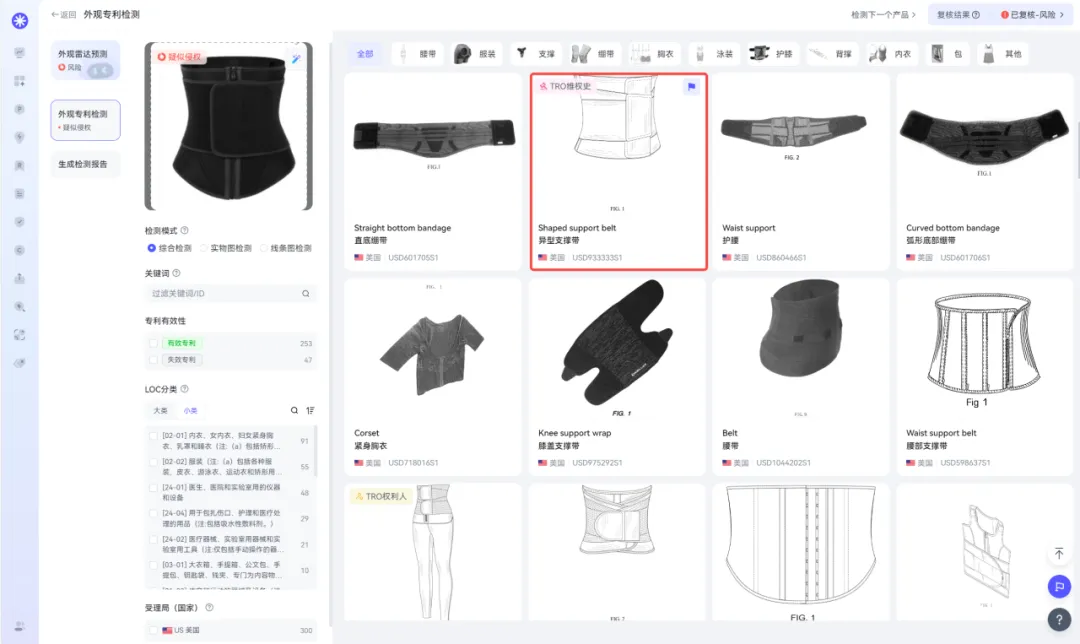Select the 支撑 filter tab
Image resolution: width=1080 pixels, height=644 pixels.
pyautogui.click(x=537, y=54)
